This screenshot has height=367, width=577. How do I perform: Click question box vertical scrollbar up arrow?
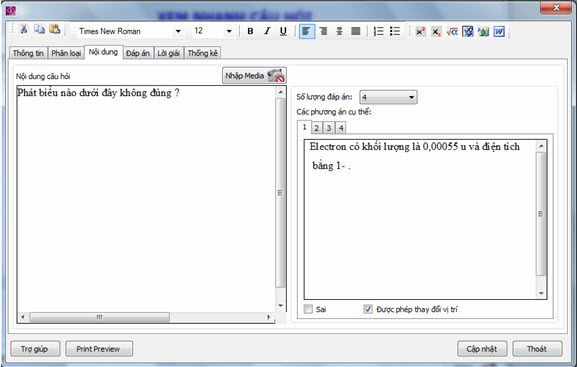click(x=280, y=92)
